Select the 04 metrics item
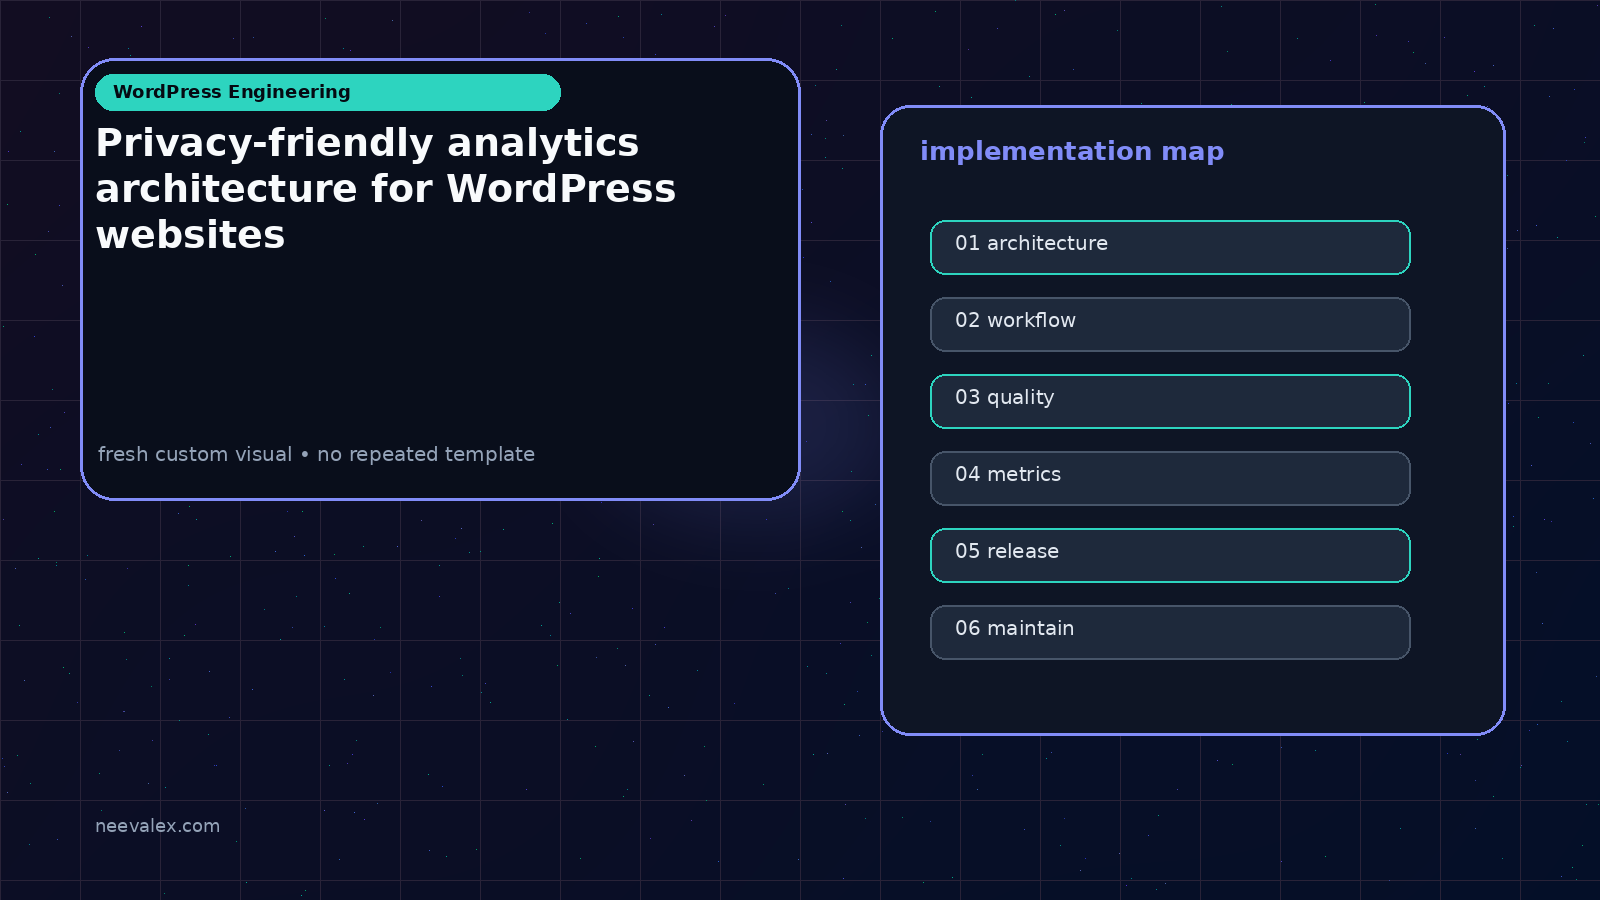1600x900 pixels. click(1170, 478)
